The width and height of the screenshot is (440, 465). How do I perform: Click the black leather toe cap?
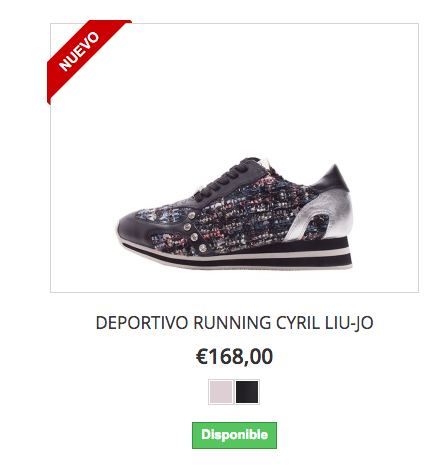[135, 228]
